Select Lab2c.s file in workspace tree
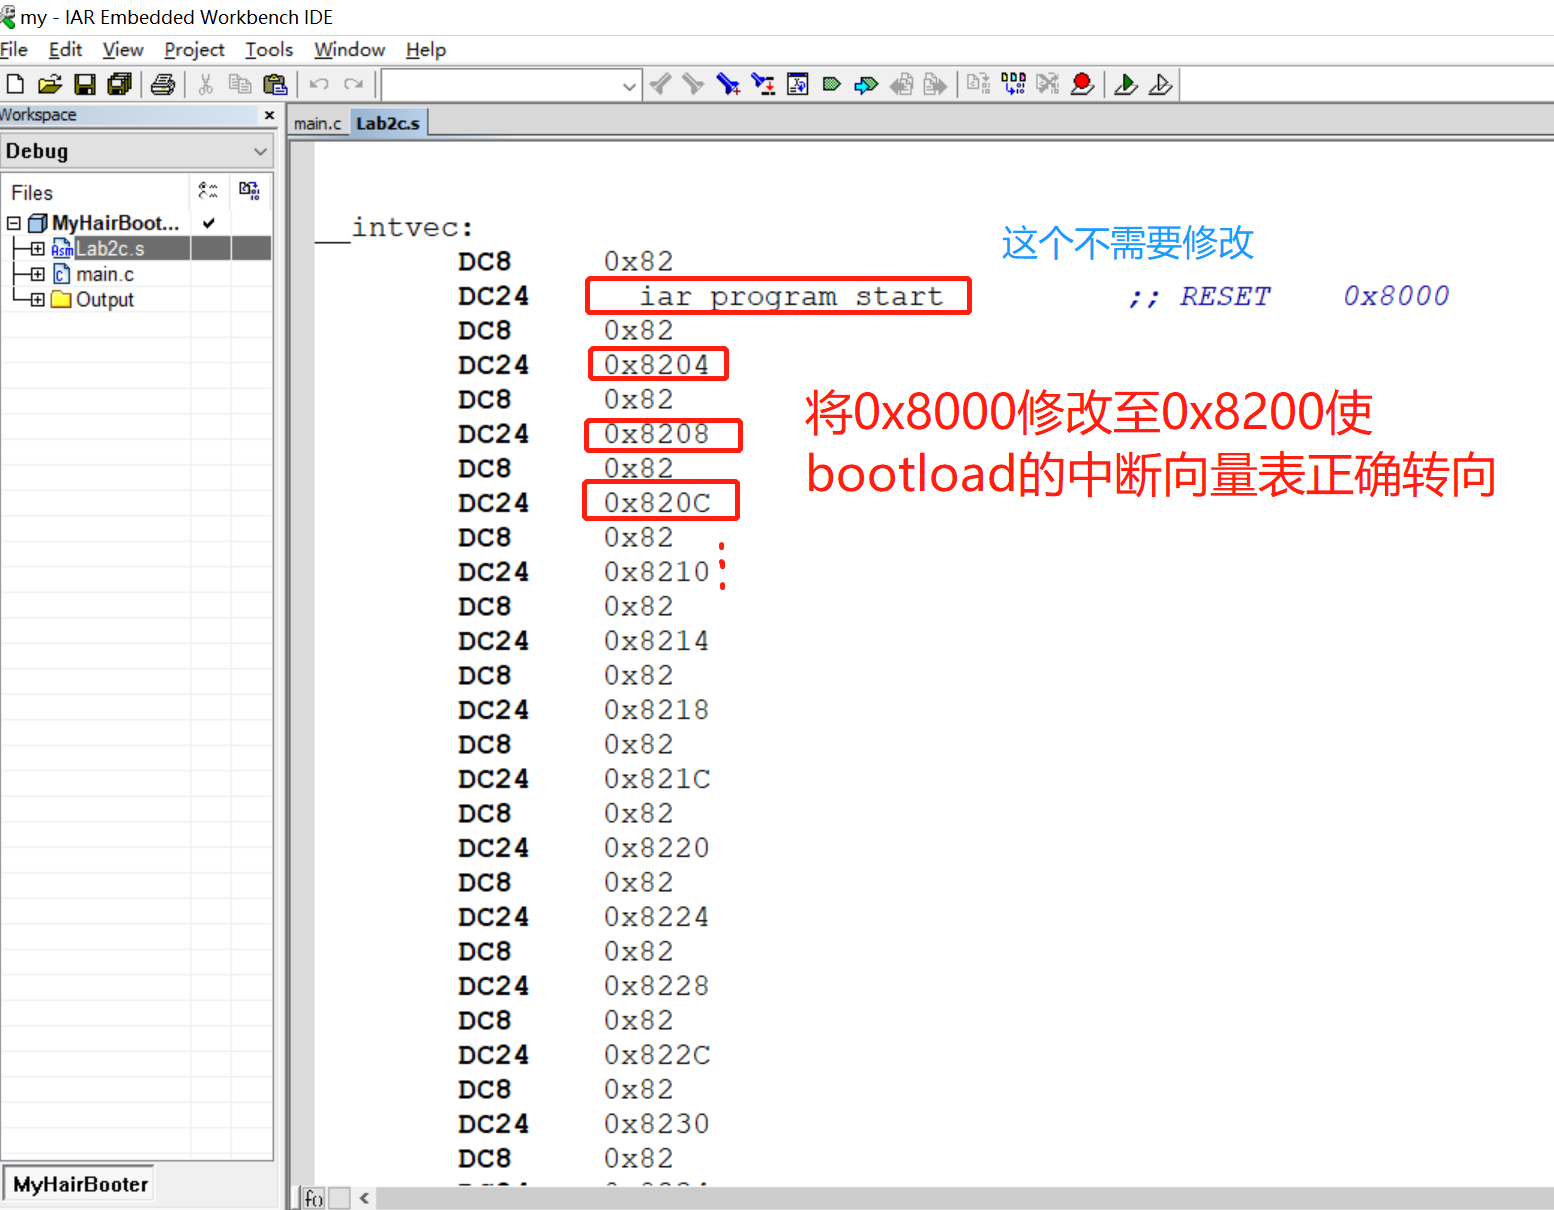 point(110,249)
